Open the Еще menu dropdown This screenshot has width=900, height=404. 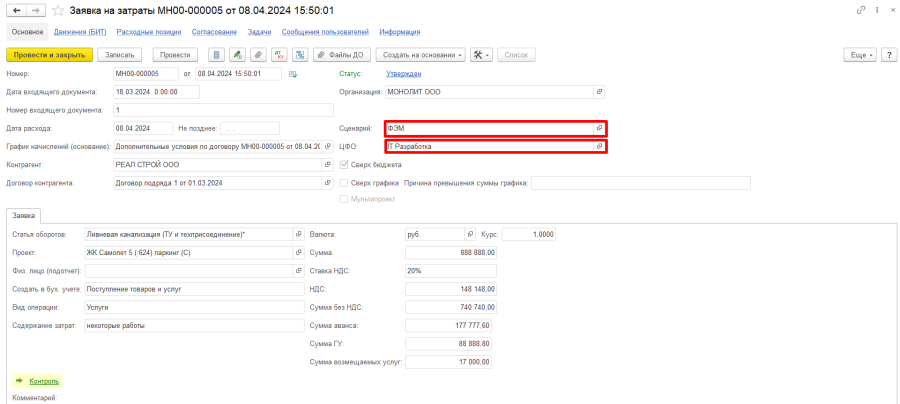click(x=859, y=54)
